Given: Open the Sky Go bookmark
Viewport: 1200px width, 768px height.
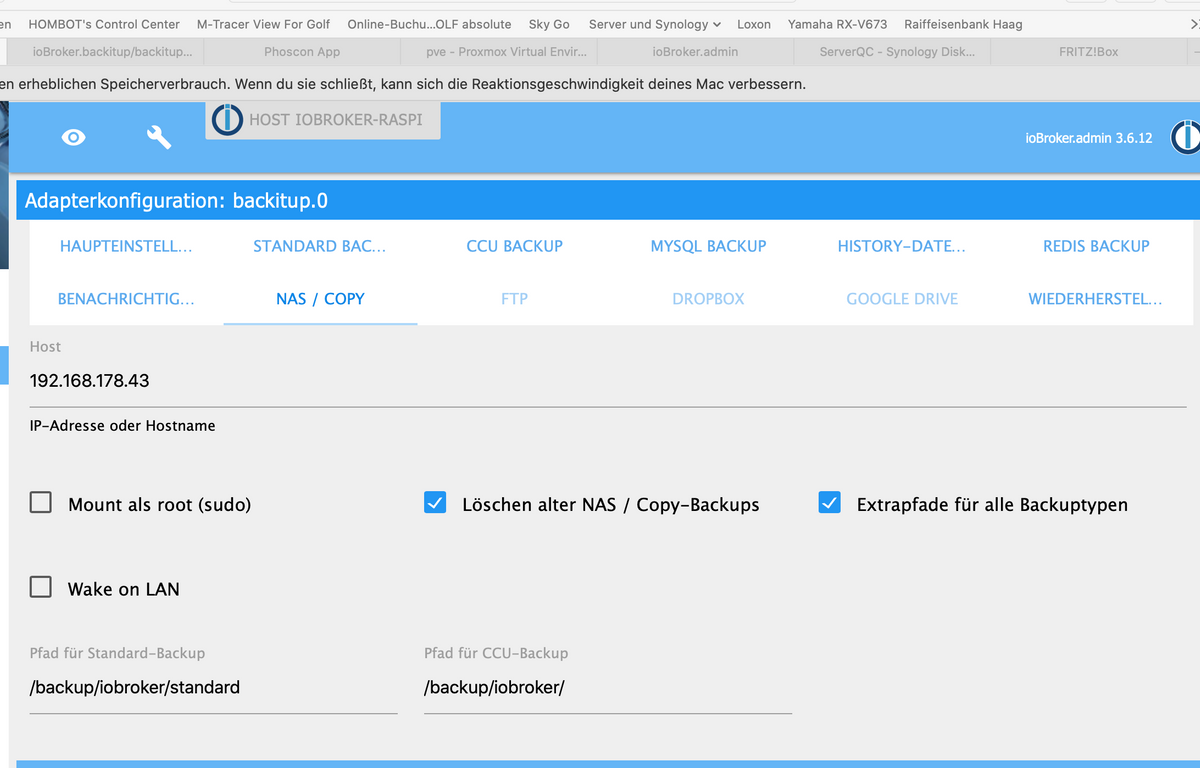Looking at the screenshot, I should point(549,24).
